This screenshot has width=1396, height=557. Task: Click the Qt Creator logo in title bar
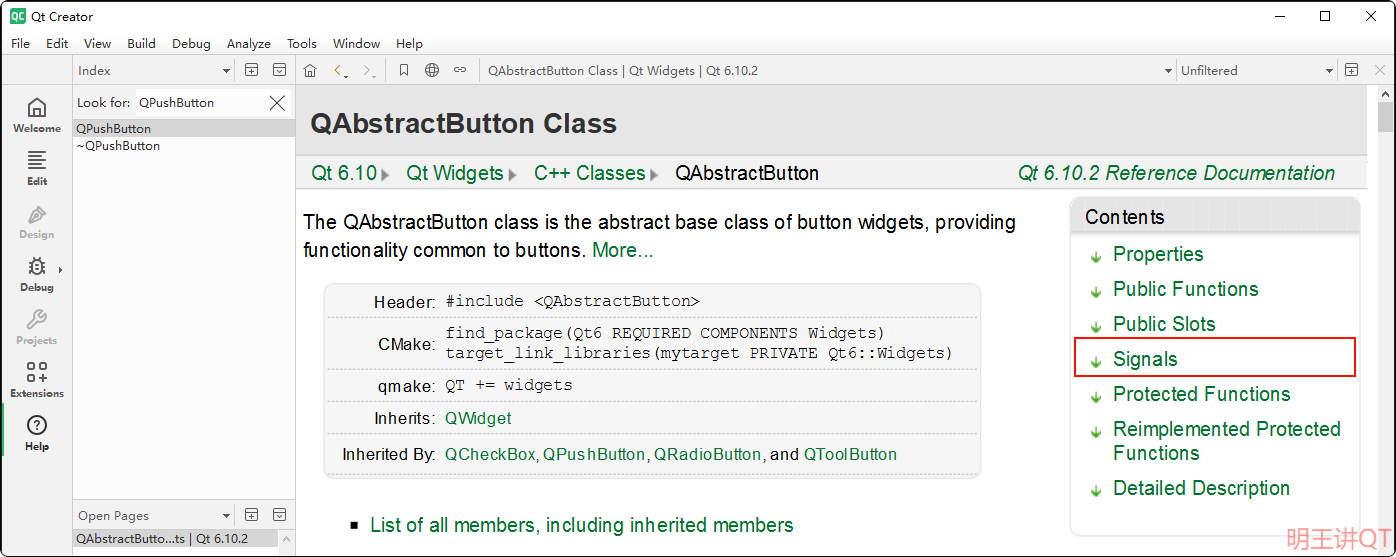[17, 16]
